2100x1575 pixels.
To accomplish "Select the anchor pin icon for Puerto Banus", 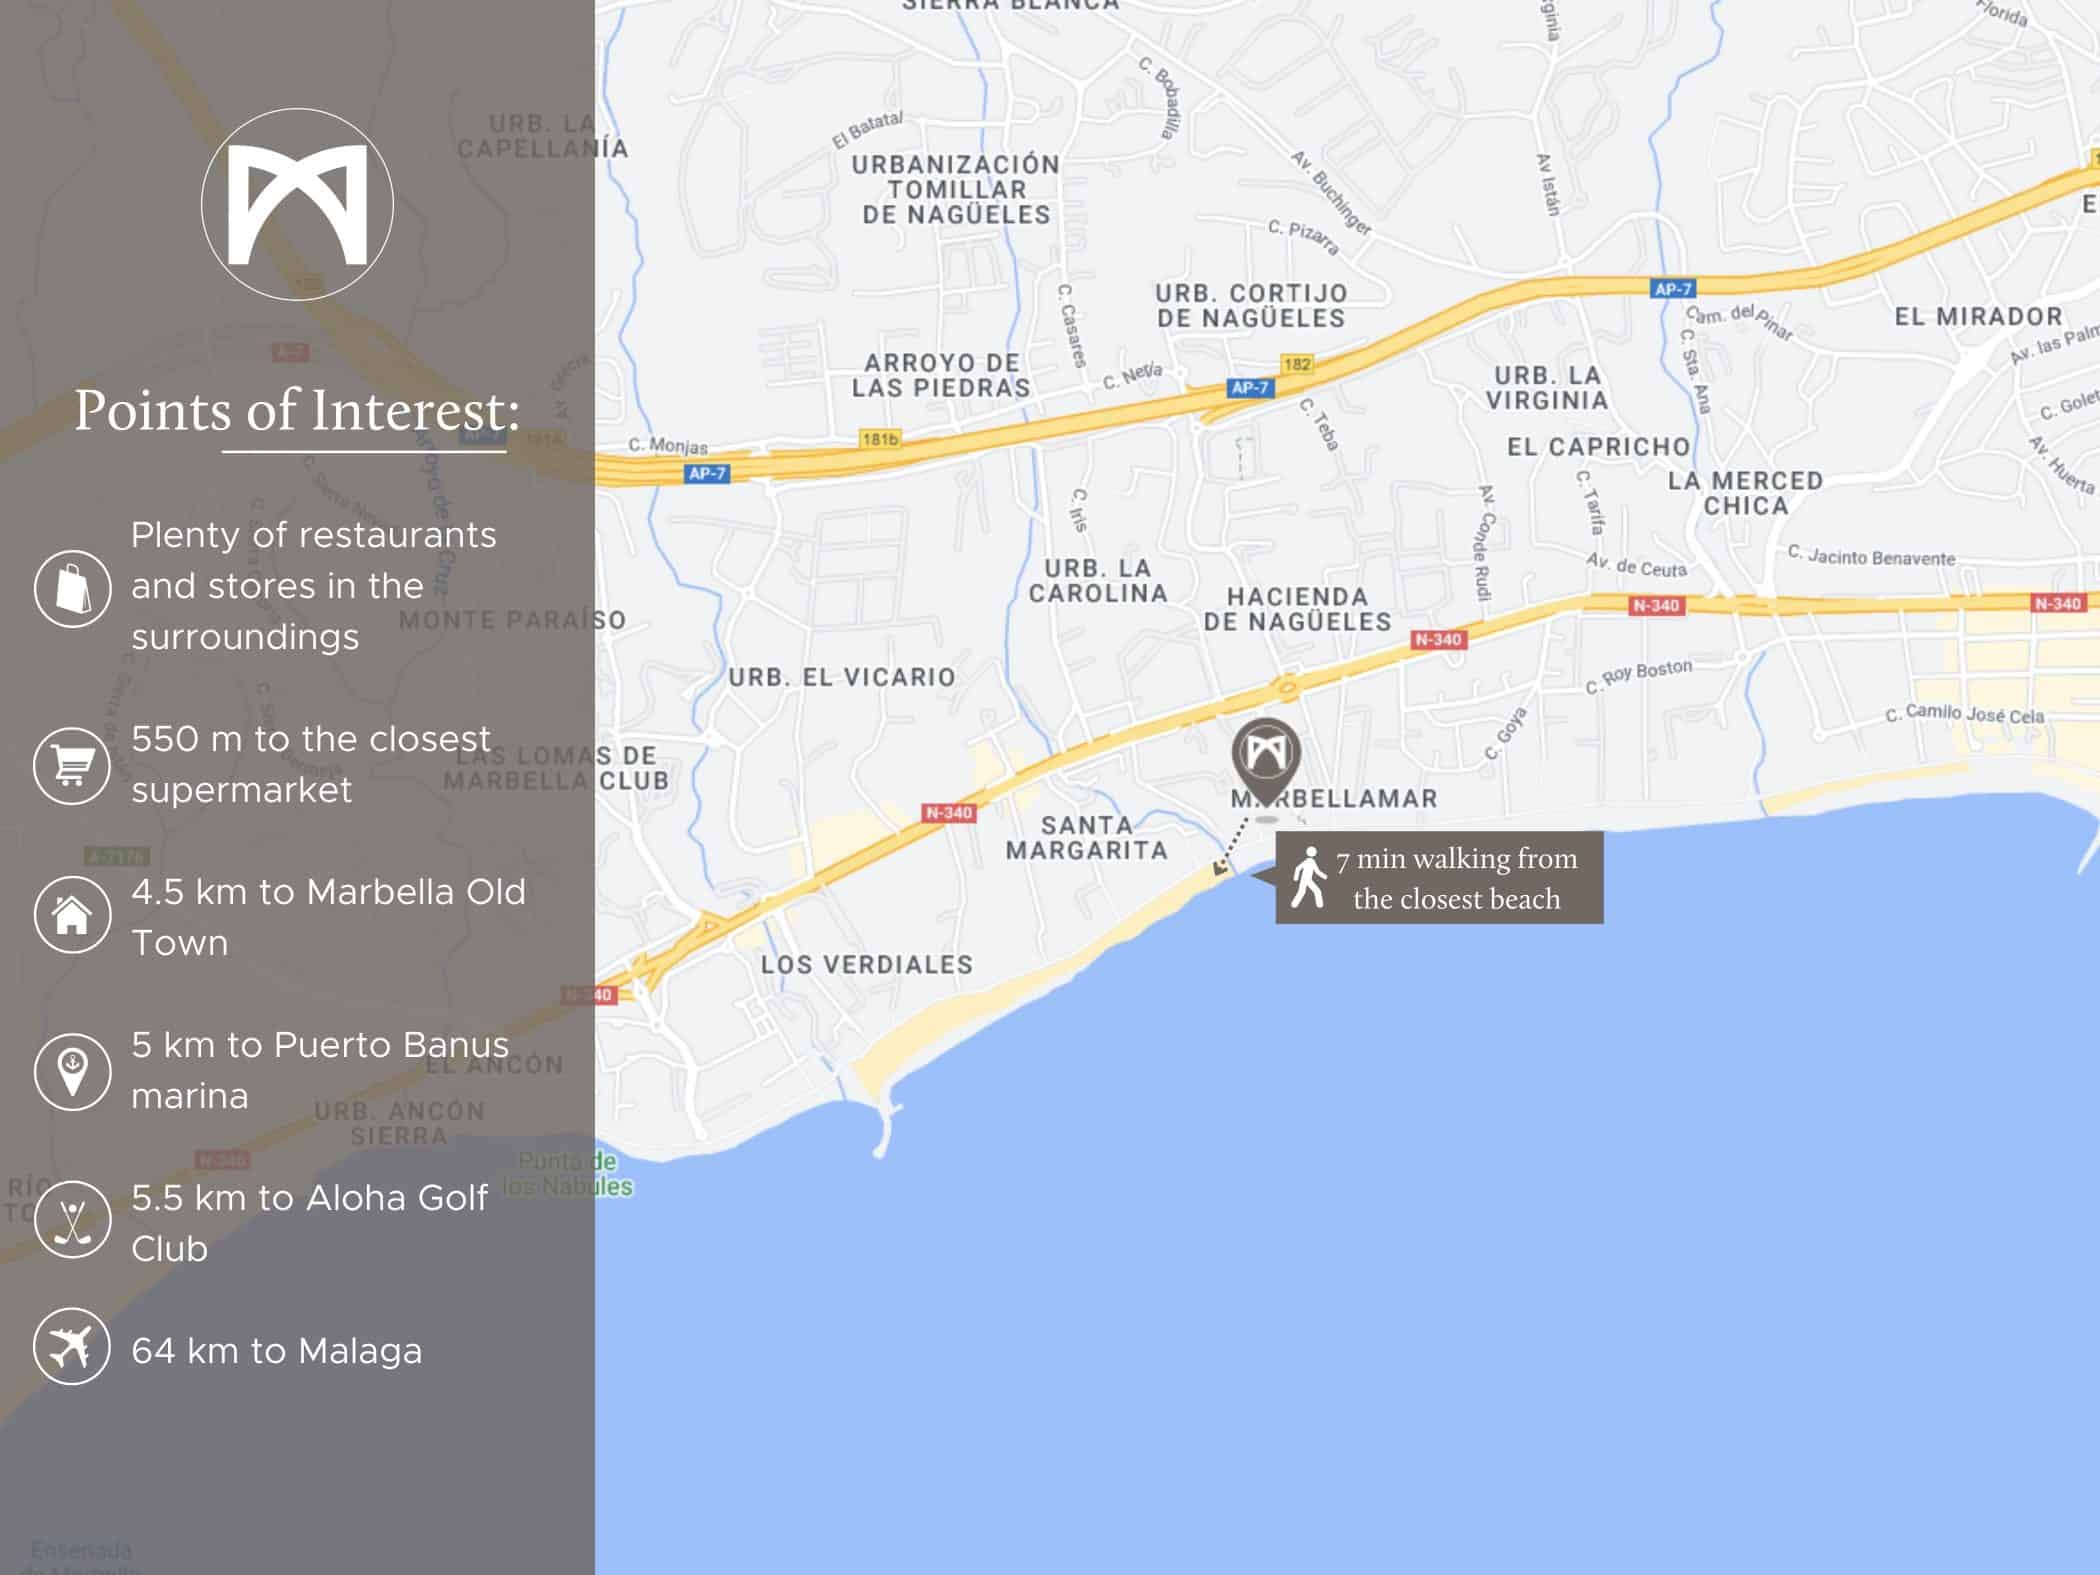I will (x=73, y=1070).
